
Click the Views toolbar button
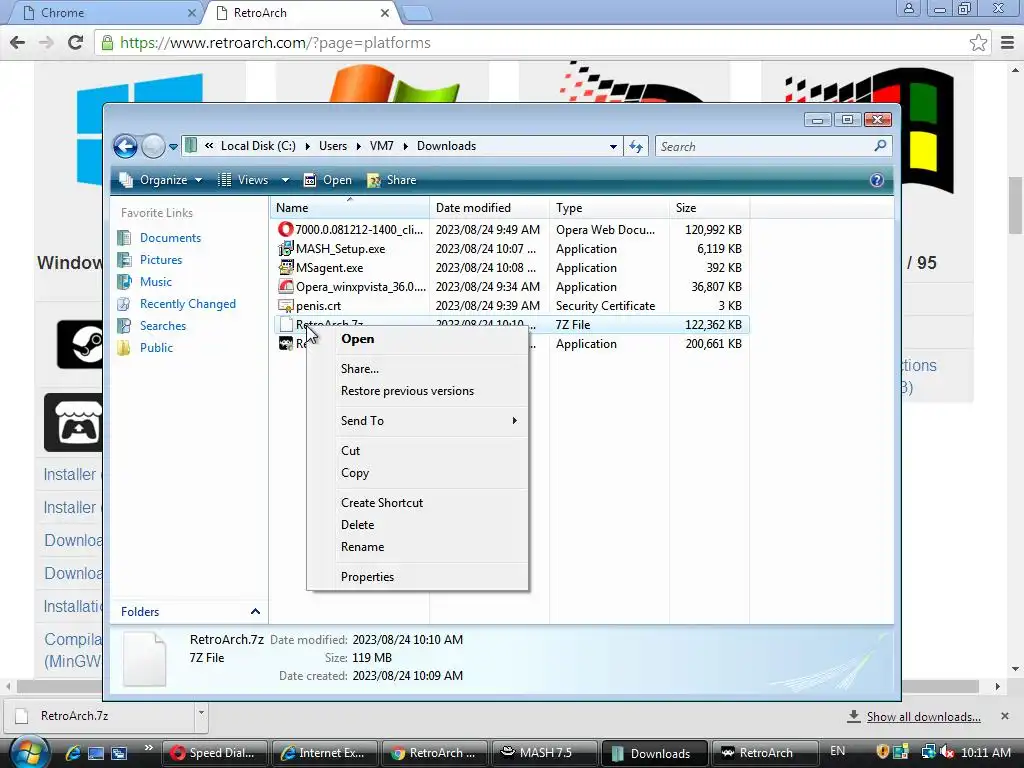coord(243,180)
